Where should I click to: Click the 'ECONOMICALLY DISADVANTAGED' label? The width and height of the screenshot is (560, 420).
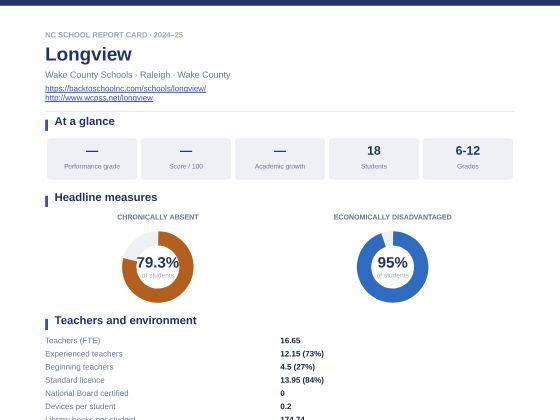(x=392, y=217)
